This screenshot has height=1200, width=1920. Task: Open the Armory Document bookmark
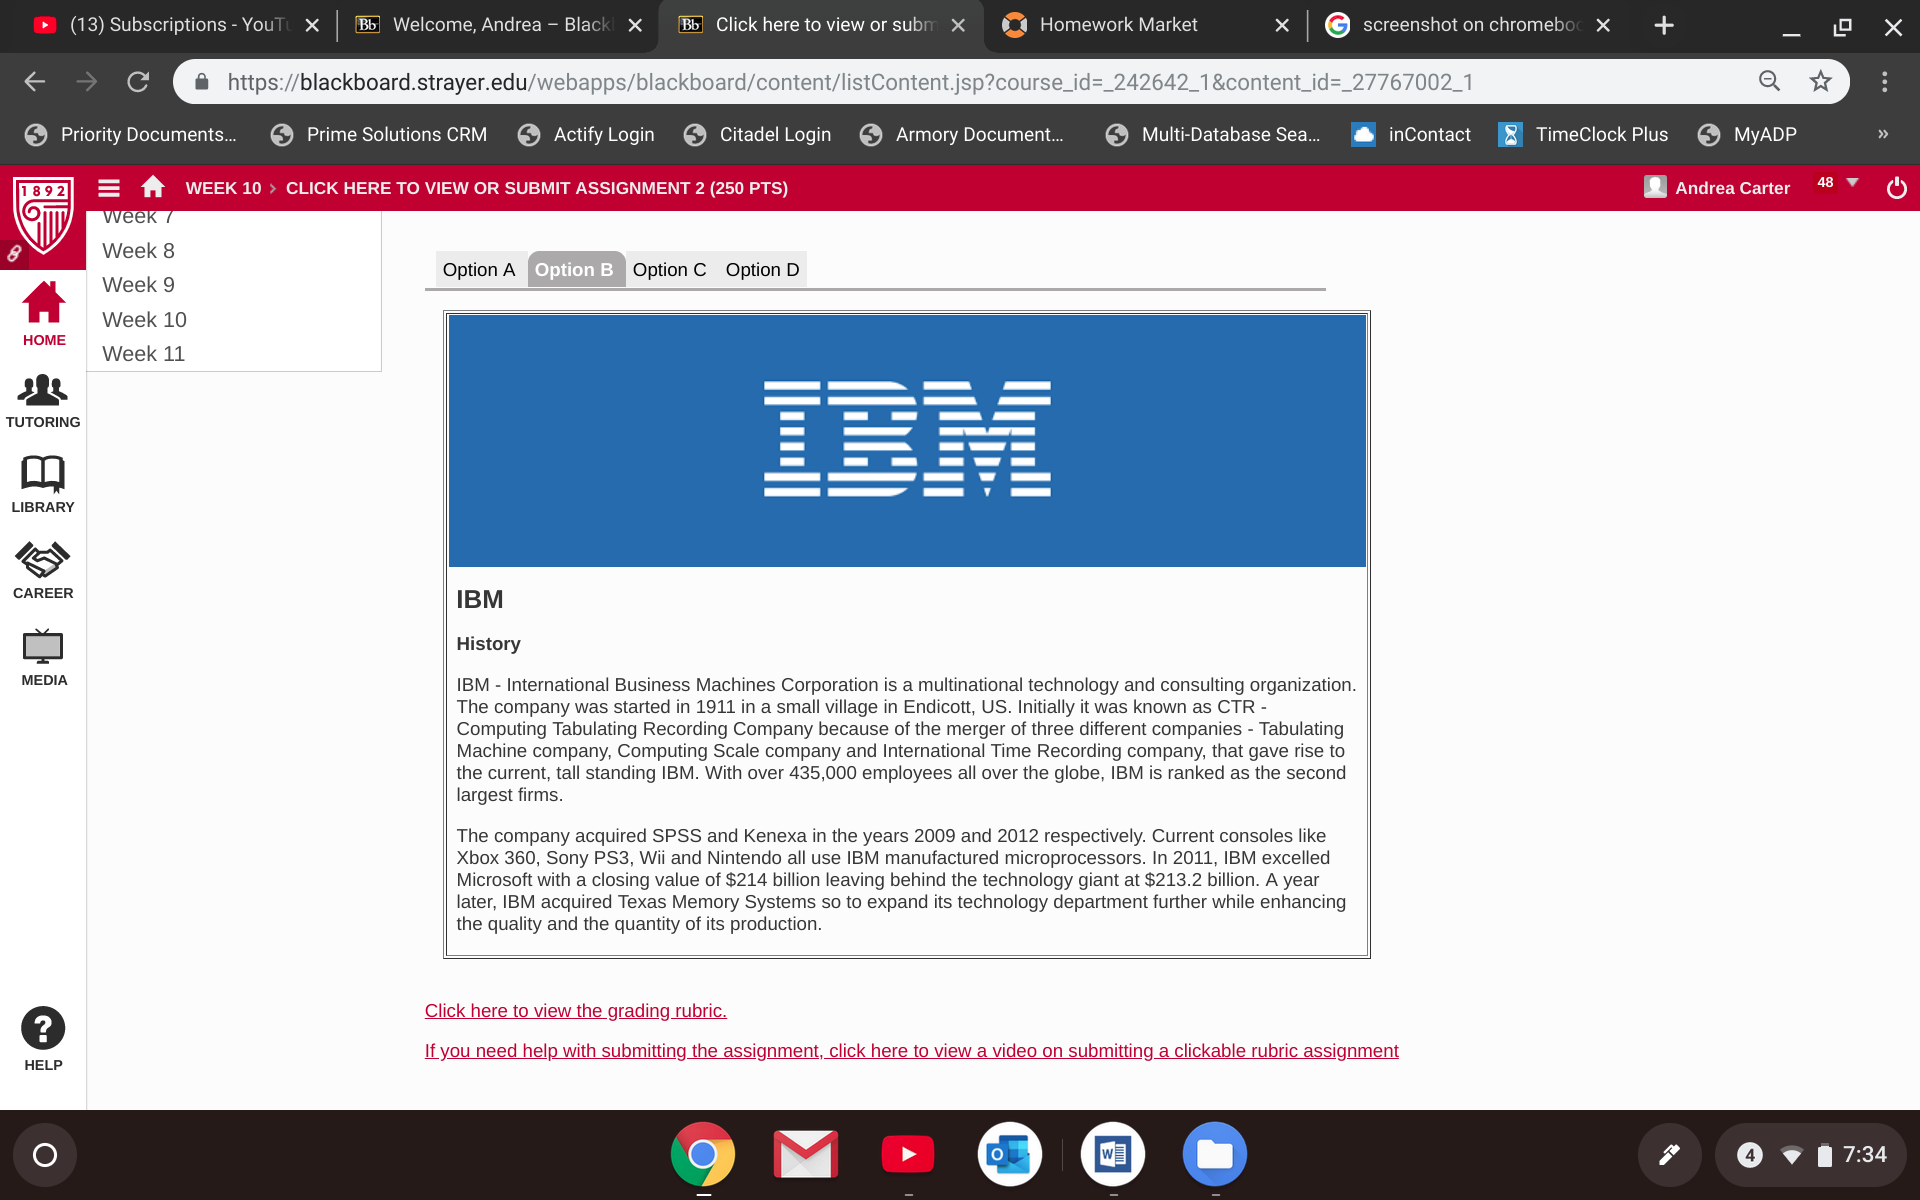click(x=962, y=134)
